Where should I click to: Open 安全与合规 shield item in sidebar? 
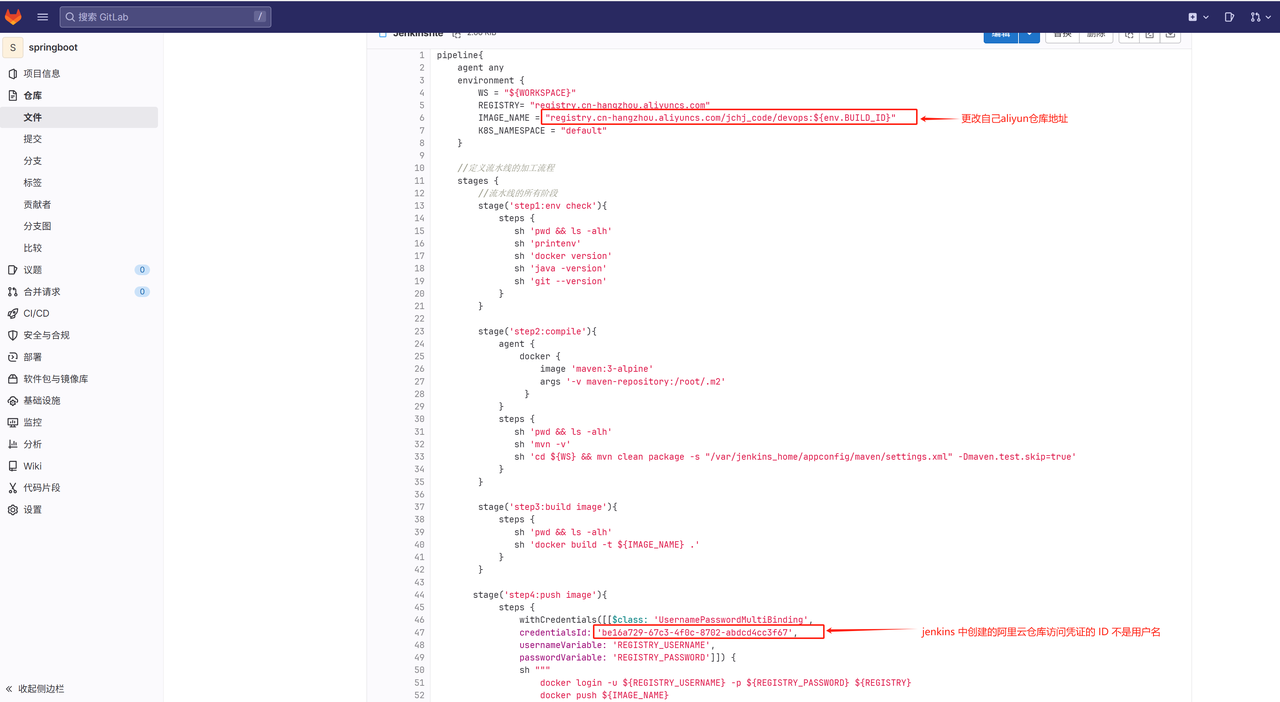13,335
